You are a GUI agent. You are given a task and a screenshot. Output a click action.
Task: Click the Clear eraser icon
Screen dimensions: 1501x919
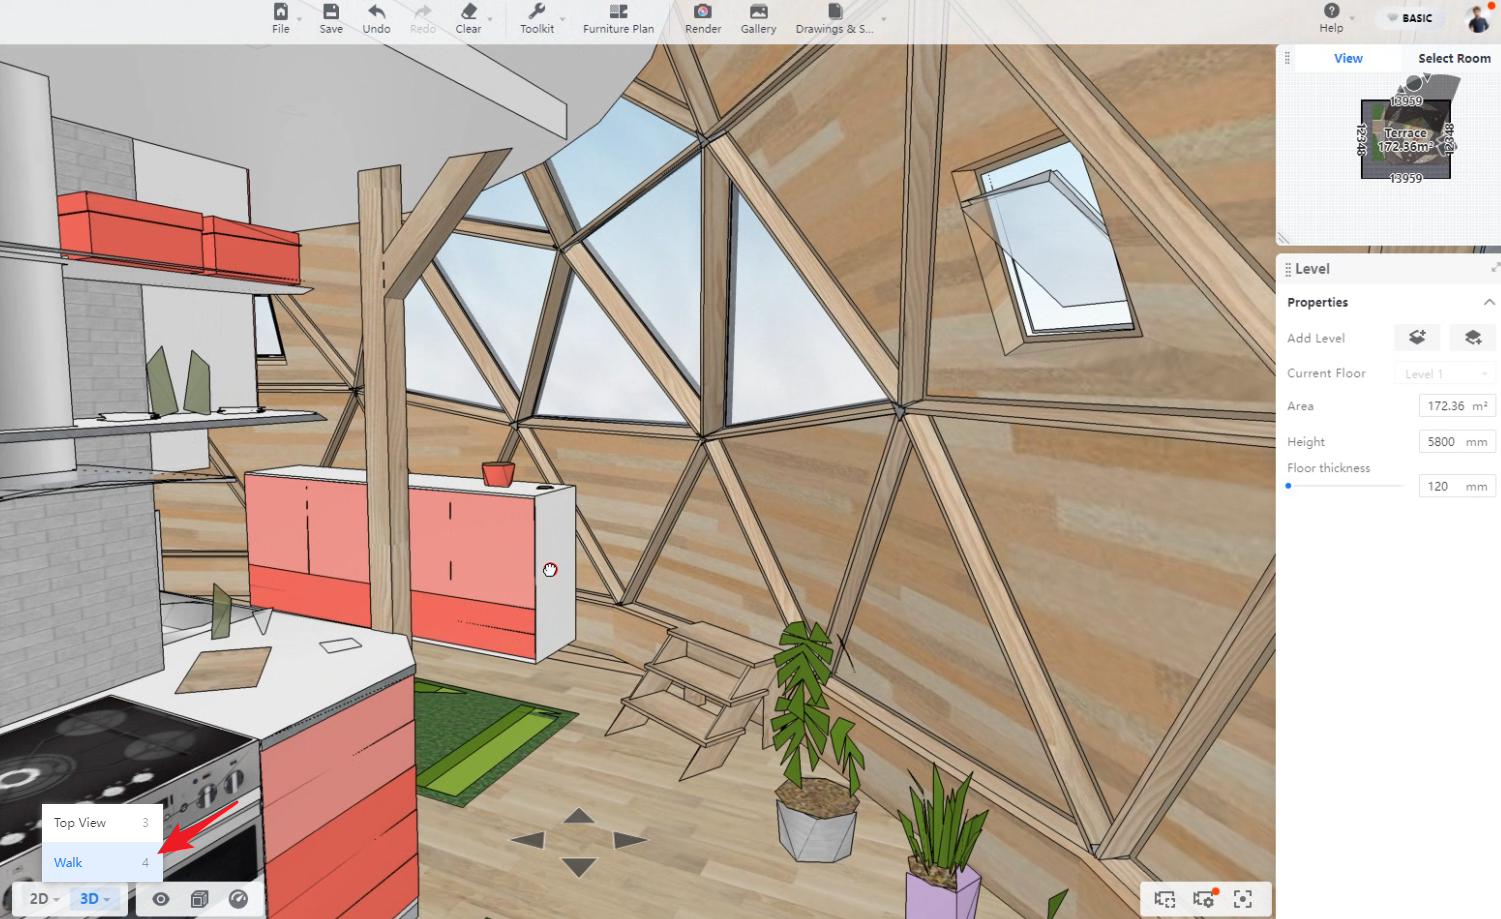468,18
